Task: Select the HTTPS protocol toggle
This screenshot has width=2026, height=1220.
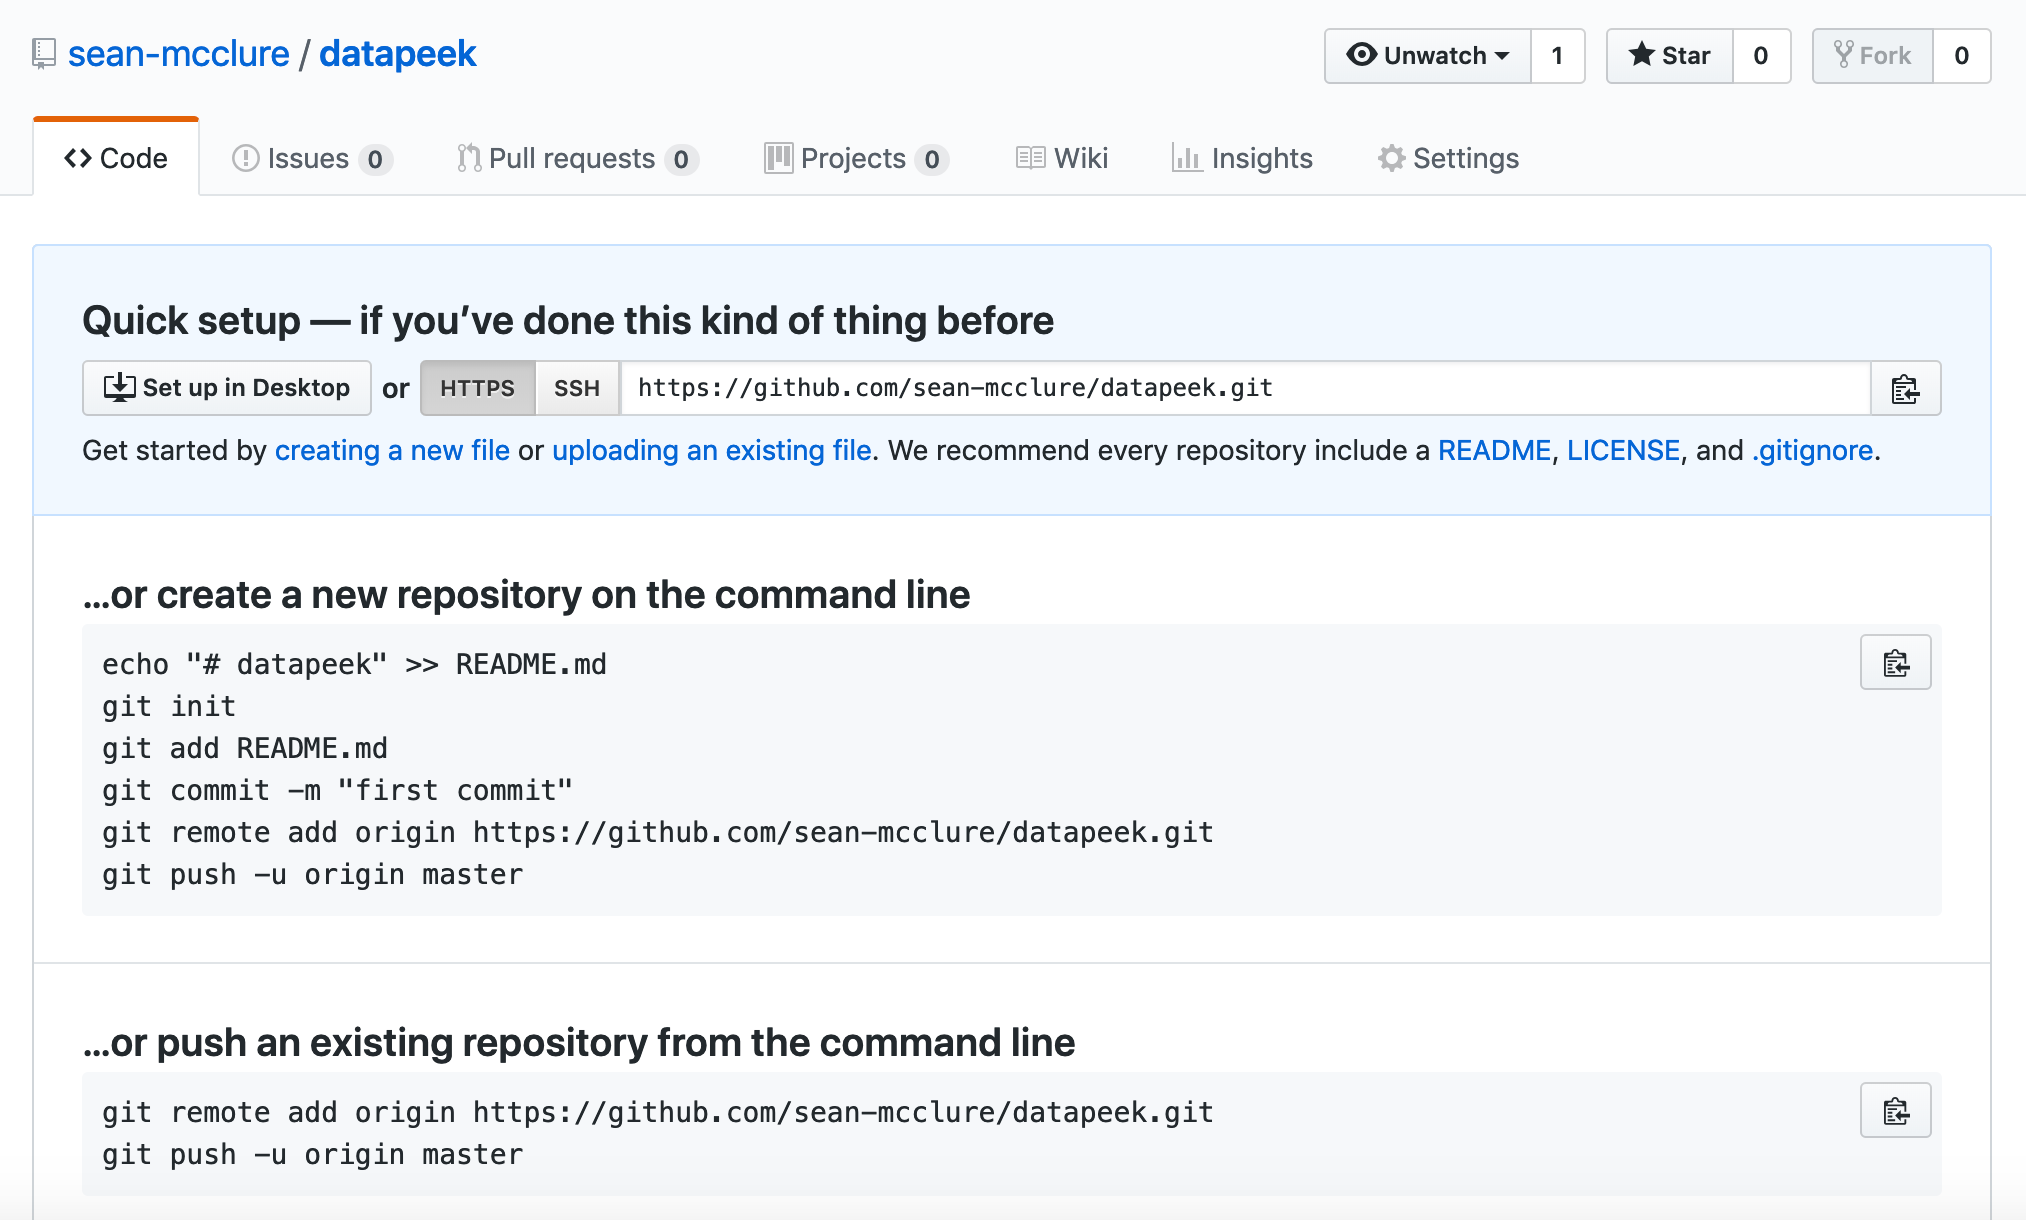Action: (x=478, y=388)
